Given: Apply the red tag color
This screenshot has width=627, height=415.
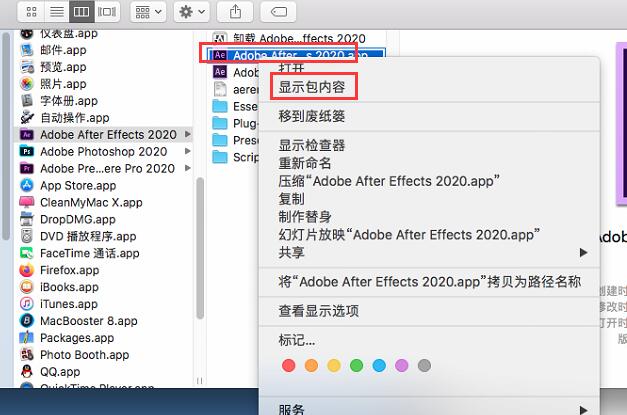Looking at the screenshot, I should 288,365.
